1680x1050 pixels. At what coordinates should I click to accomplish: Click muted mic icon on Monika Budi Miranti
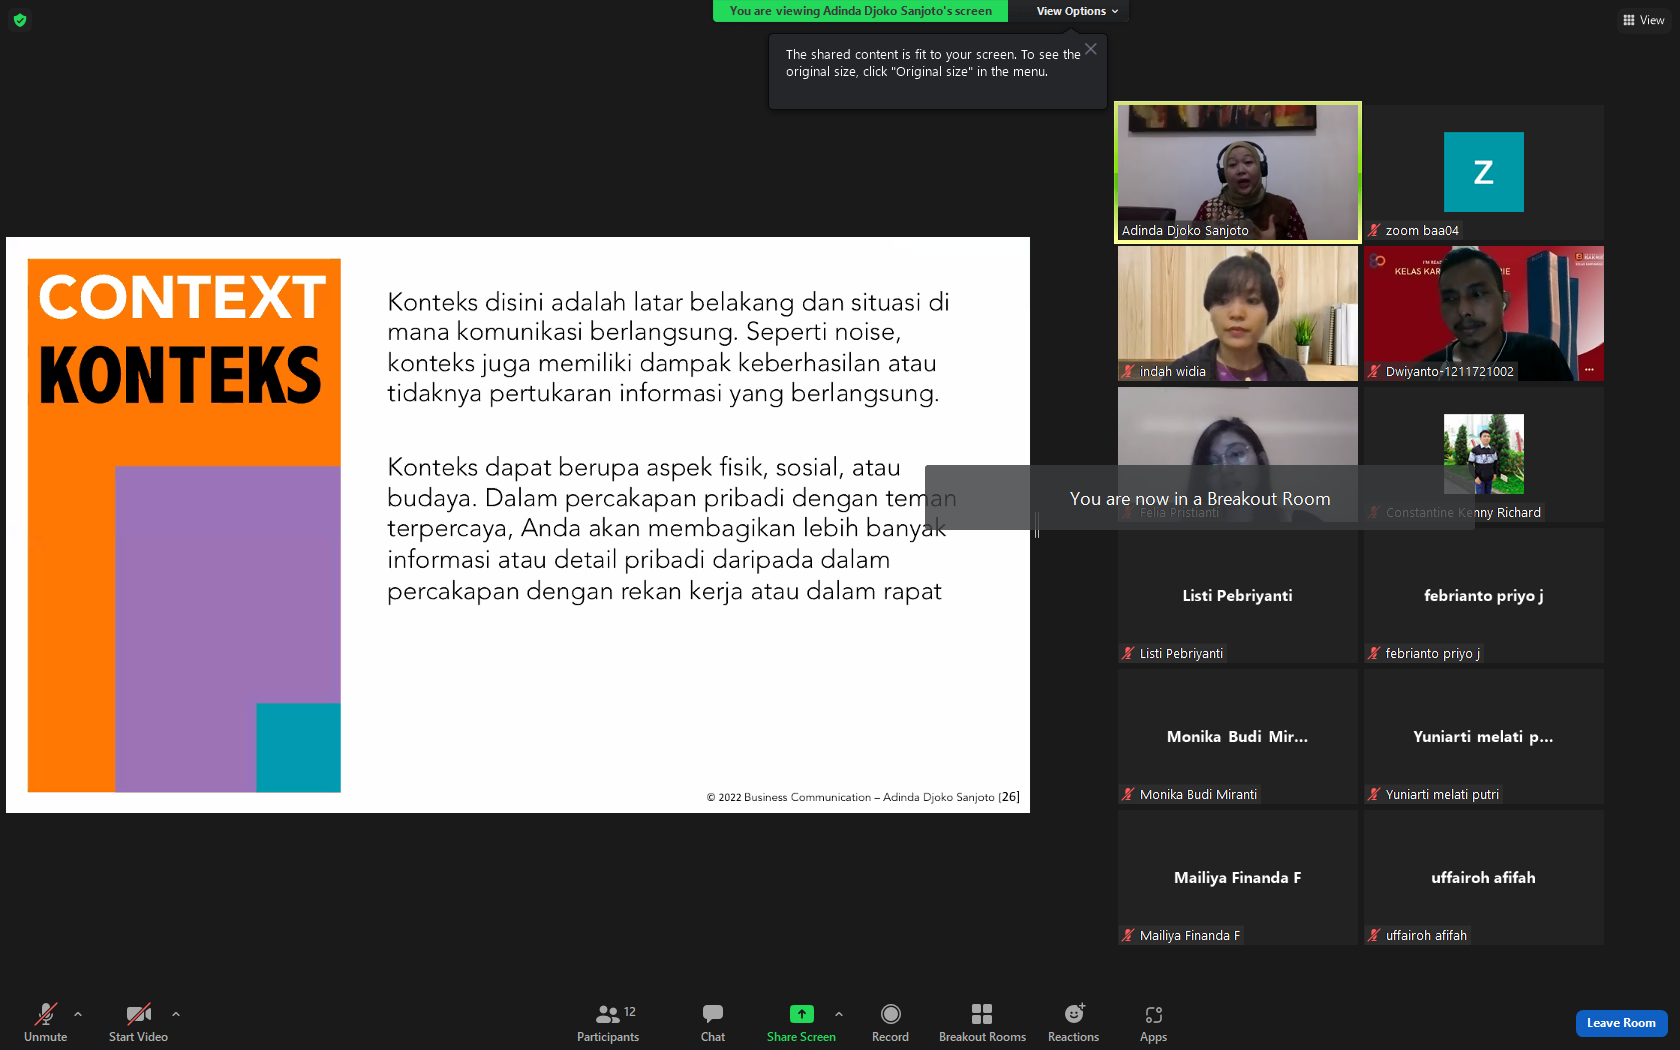(1129, 795)
